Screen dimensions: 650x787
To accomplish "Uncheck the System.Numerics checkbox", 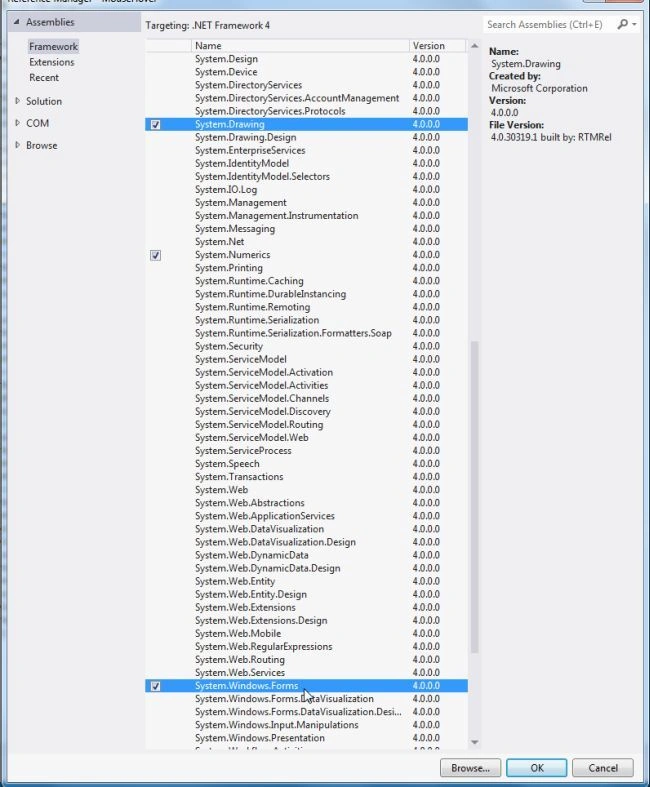I will point(156,255).
